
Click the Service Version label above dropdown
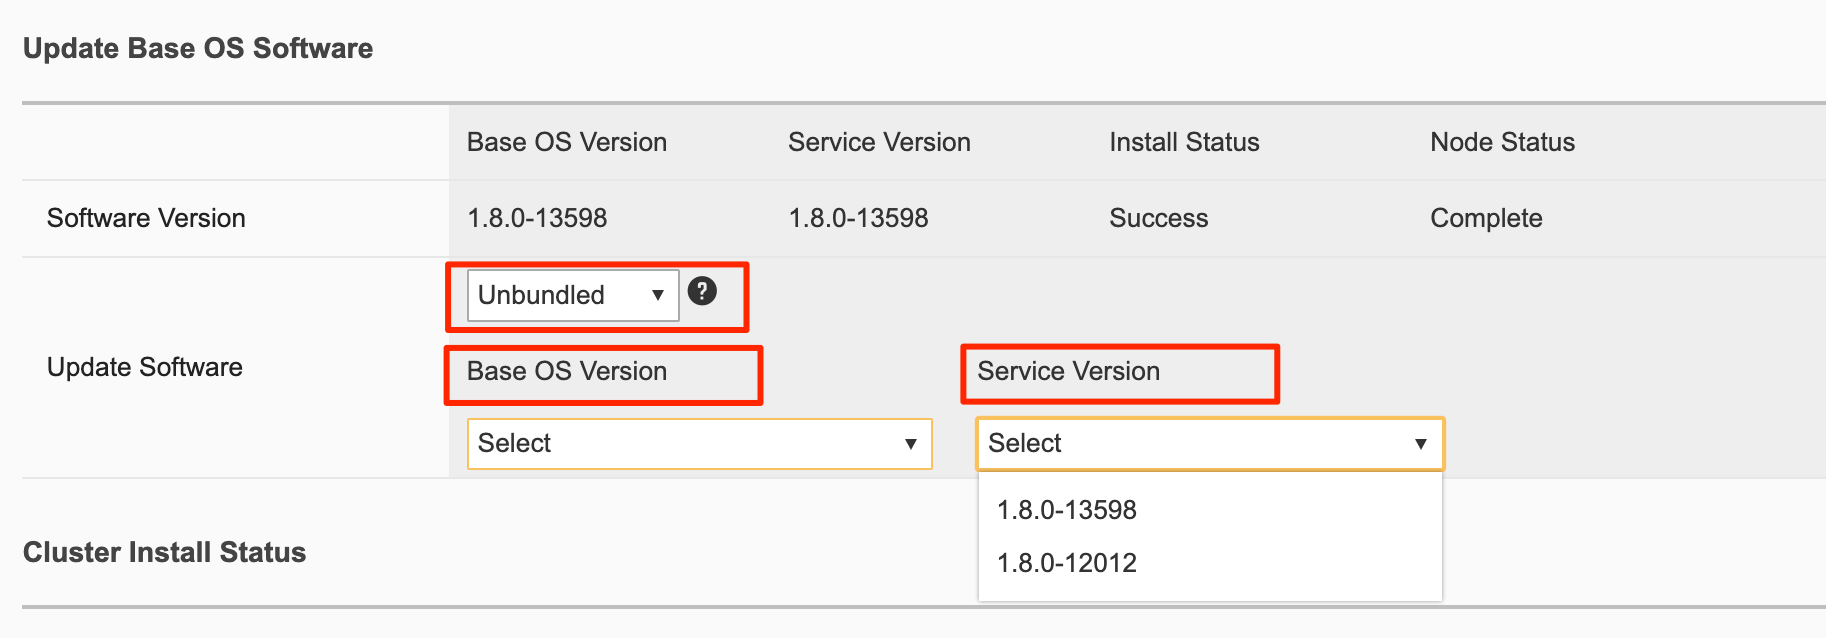click(1069, 371)
